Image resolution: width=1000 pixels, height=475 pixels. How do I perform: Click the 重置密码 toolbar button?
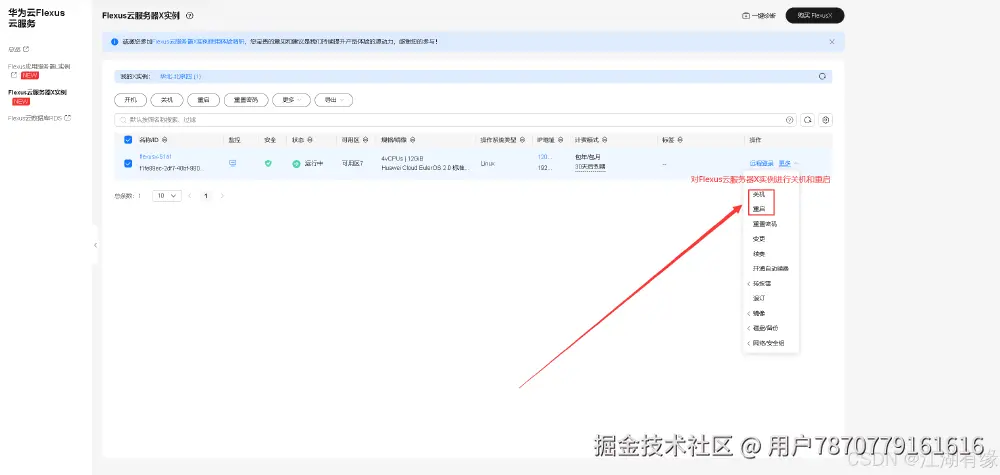pyautogui.click(x=246, y=100)
